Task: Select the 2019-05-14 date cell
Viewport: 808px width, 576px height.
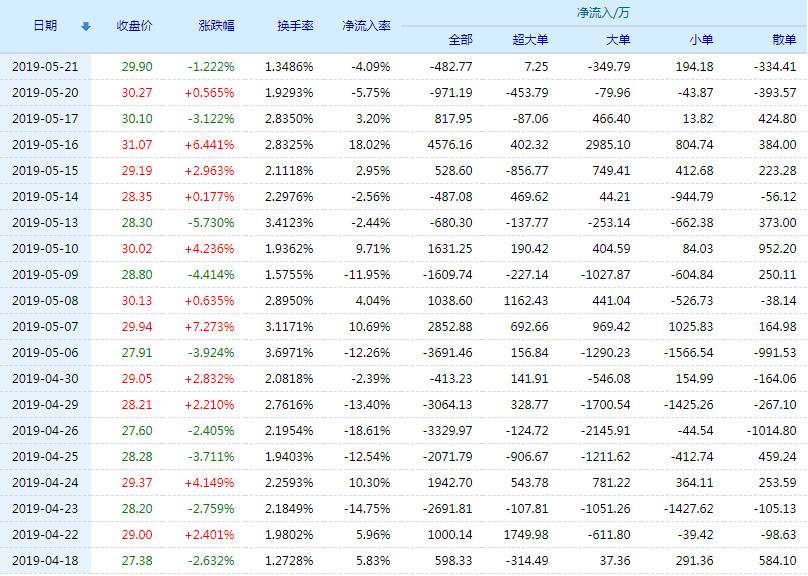Action: tap(45, 197)
